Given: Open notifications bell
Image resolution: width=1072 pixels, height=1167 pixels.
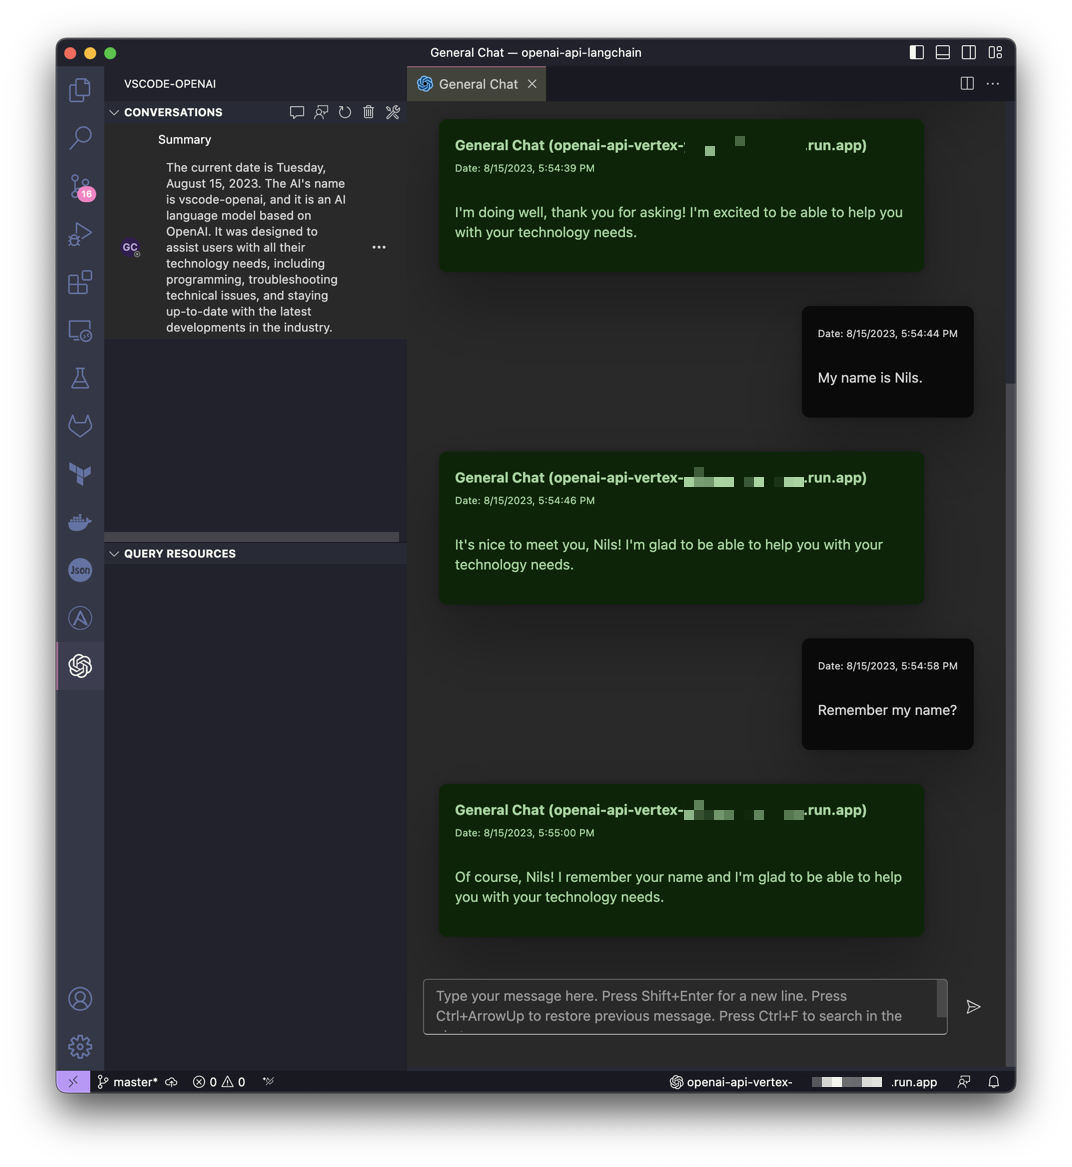Looking at the screenshot, I should tap(993, 1082).
